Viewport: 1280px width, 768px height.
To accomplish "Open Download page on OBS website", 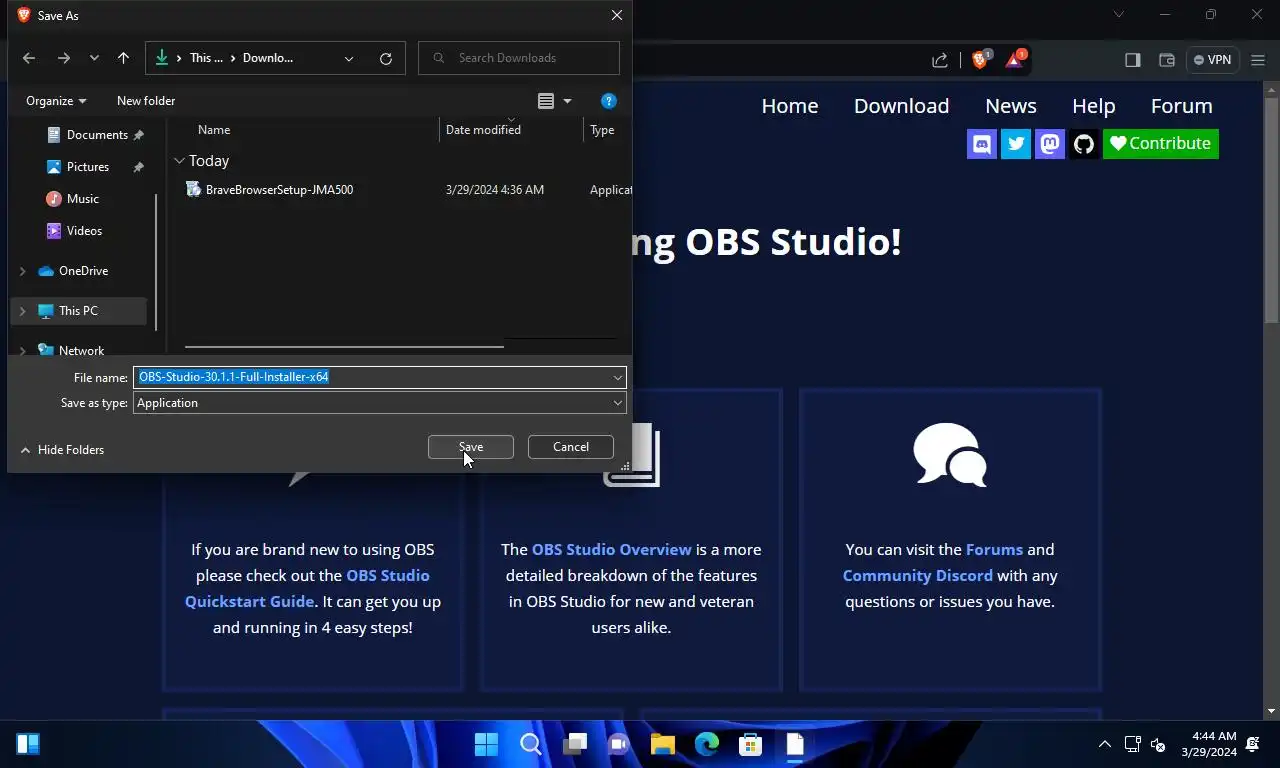I will point(902,106).
